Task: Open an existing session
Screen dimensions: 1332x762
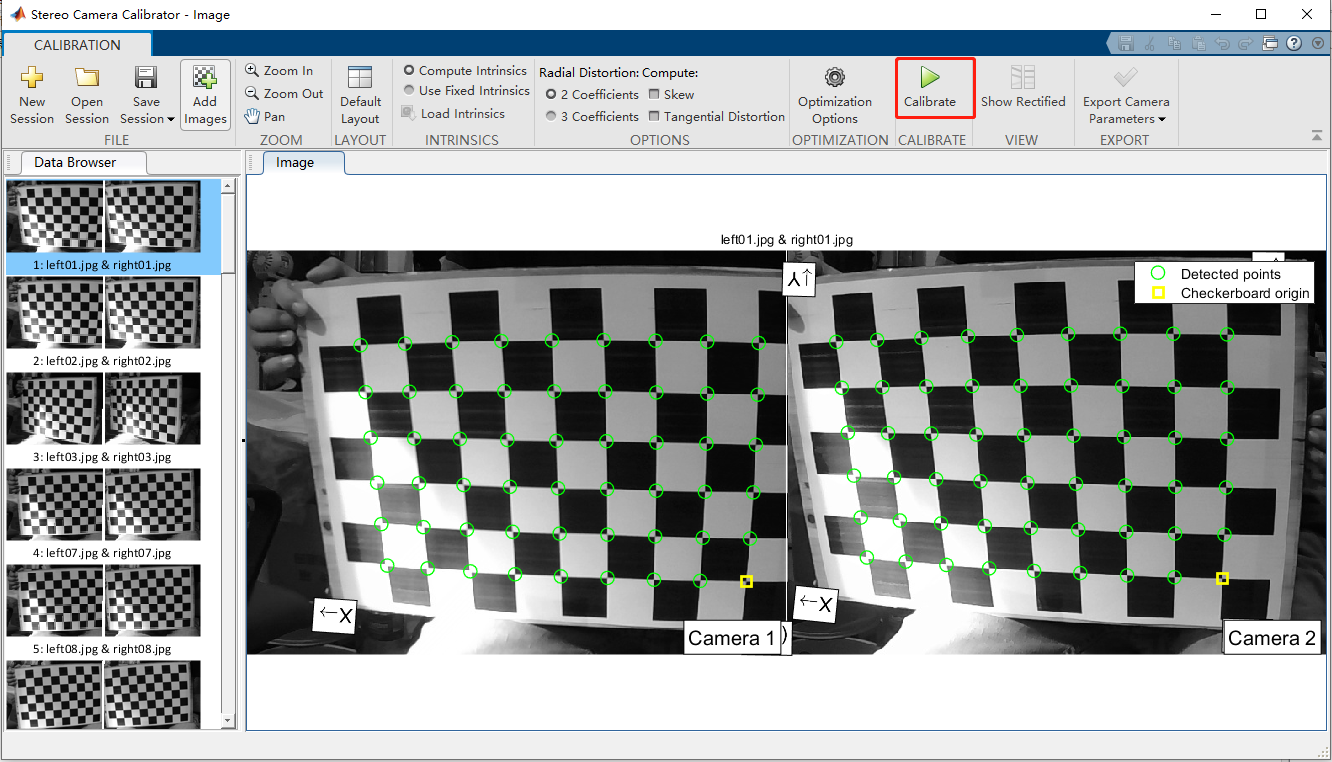Action: 87,95
